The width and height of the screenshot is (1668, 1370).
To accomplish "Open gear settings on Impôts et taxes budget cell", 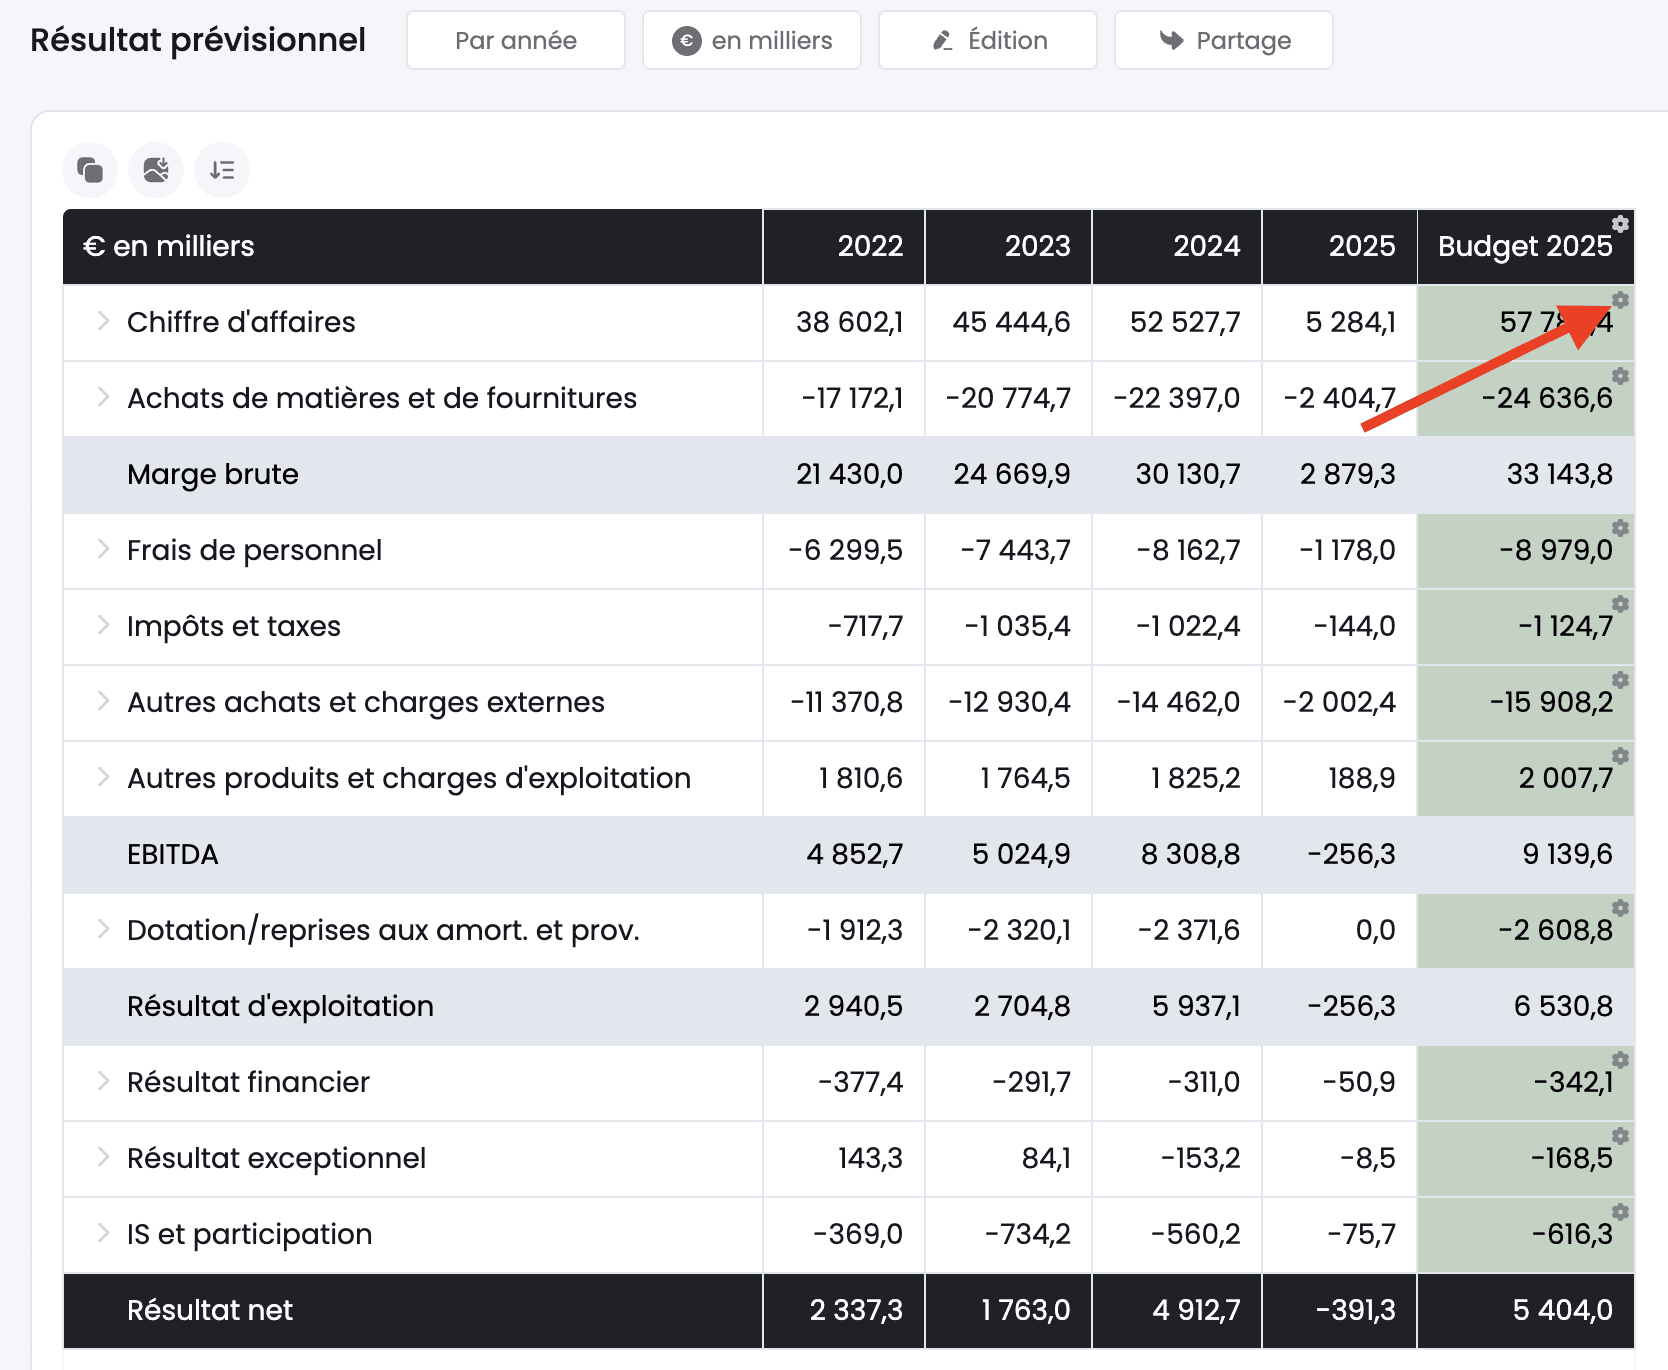I will [x=1620, y=604].
